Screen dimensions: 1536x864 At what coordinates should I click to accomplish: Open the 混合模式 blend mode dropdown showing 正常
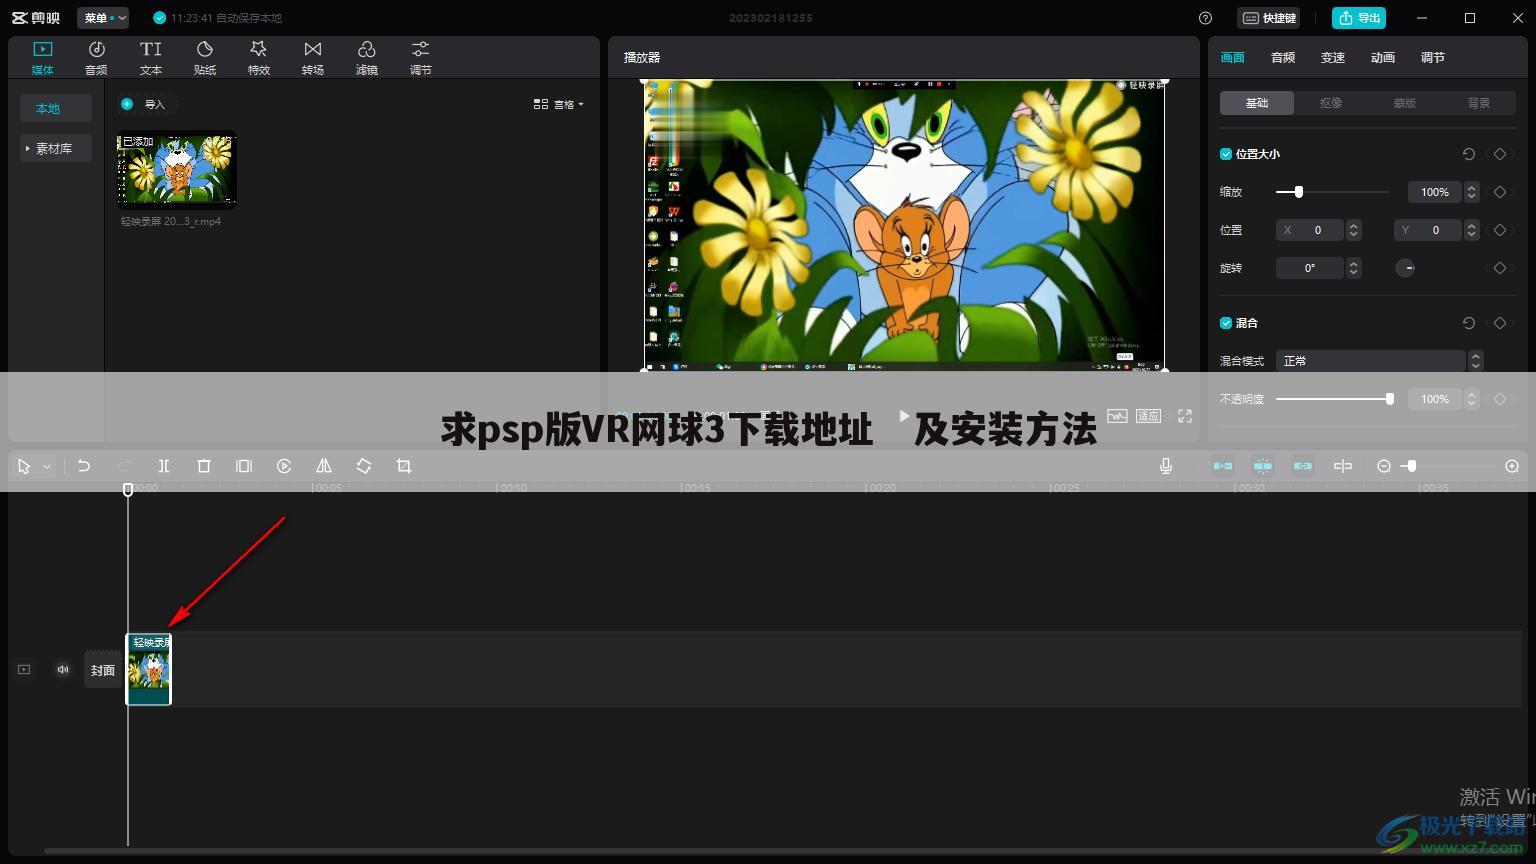[x=1379, y=361]
